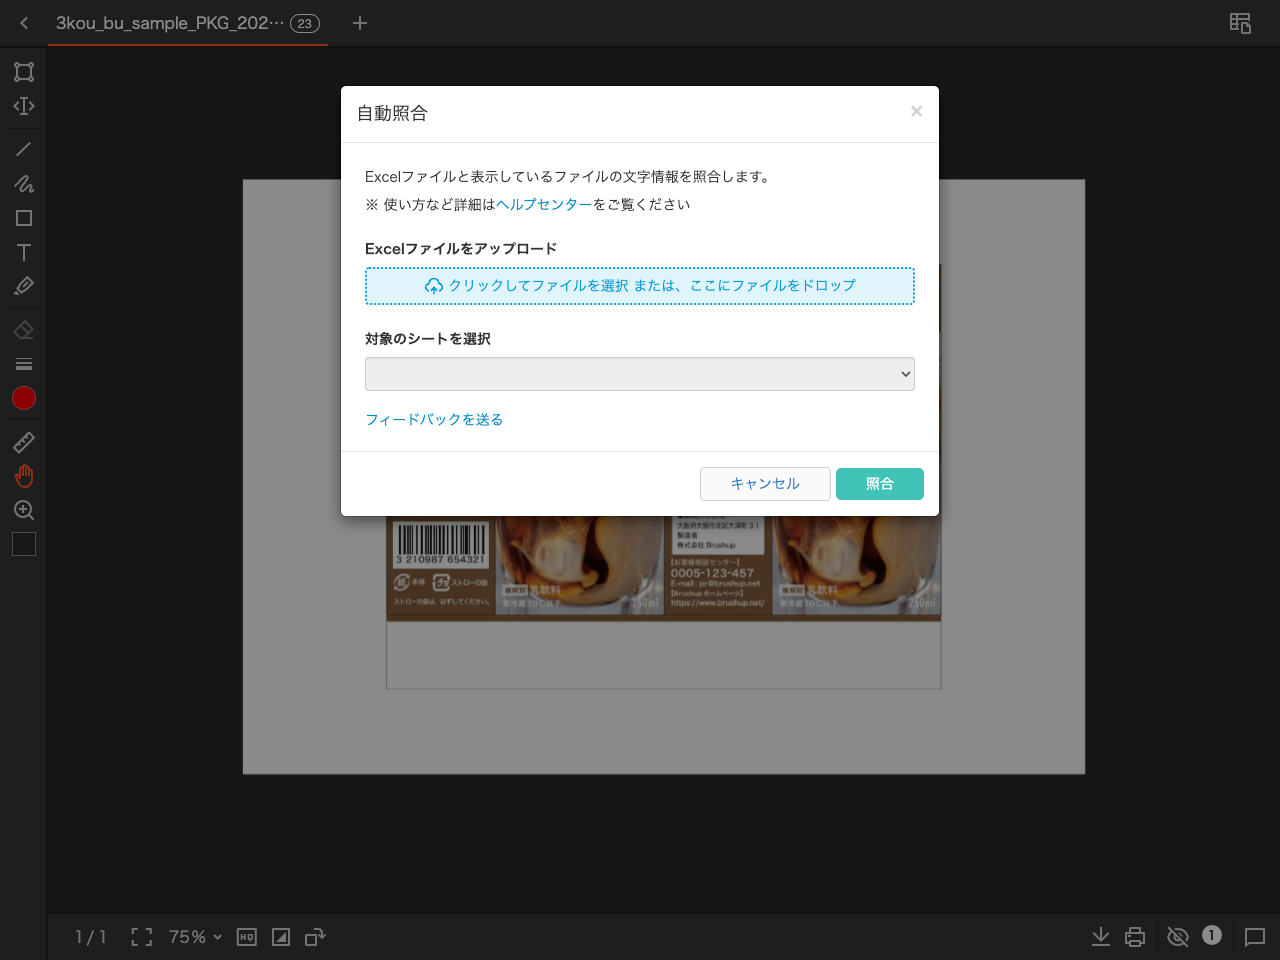Toggle the display invert contrast mode

281,937
